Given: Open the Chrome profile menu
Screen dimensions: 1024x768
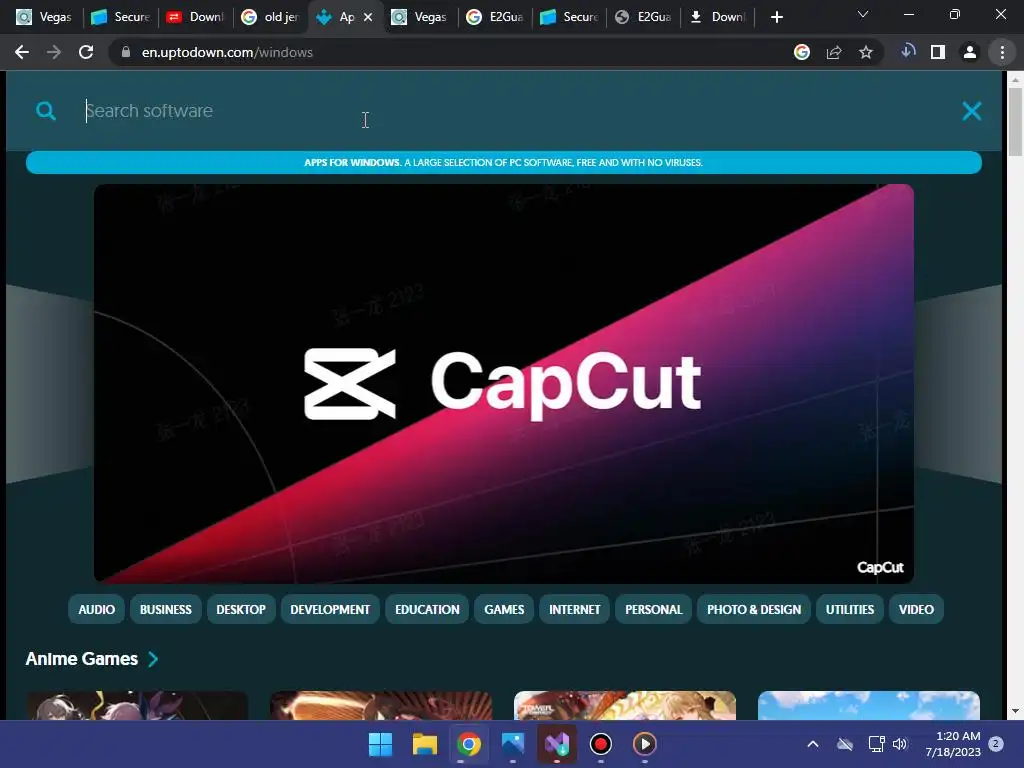Looking at the screenshot, I should (x=970, y=52).
